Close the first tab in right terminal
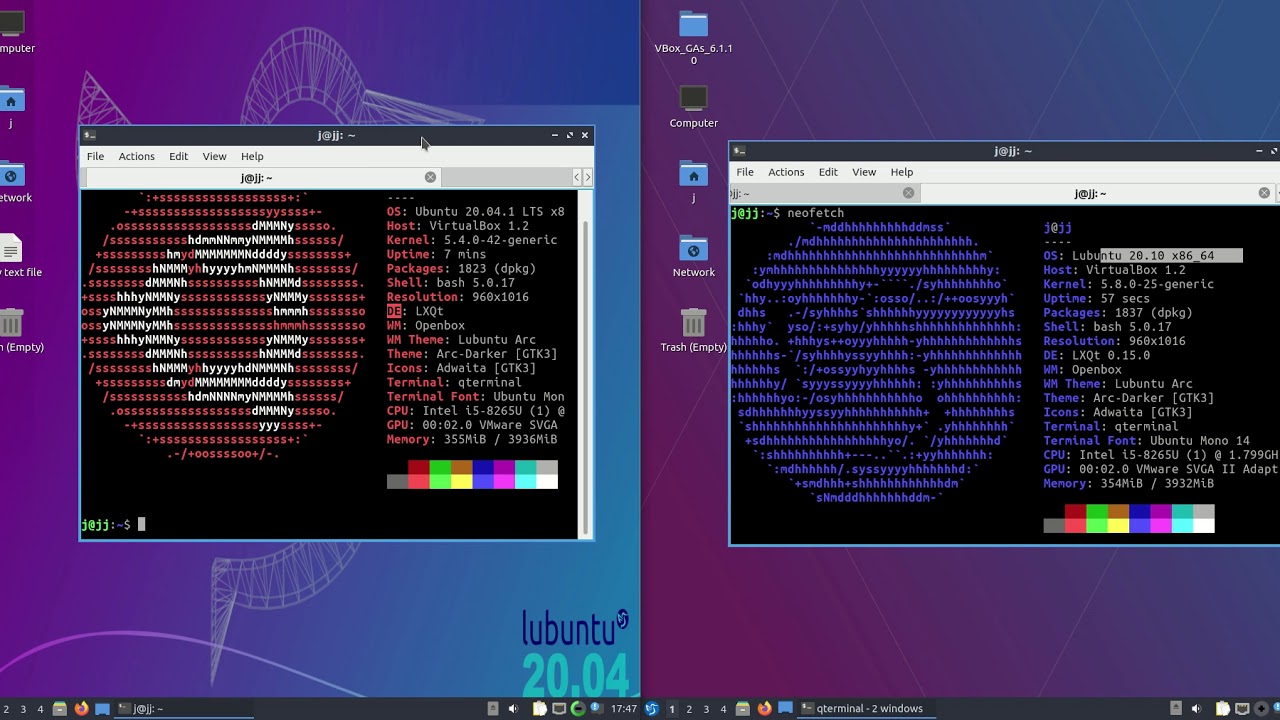1280x720 pixels. (908, 193)
